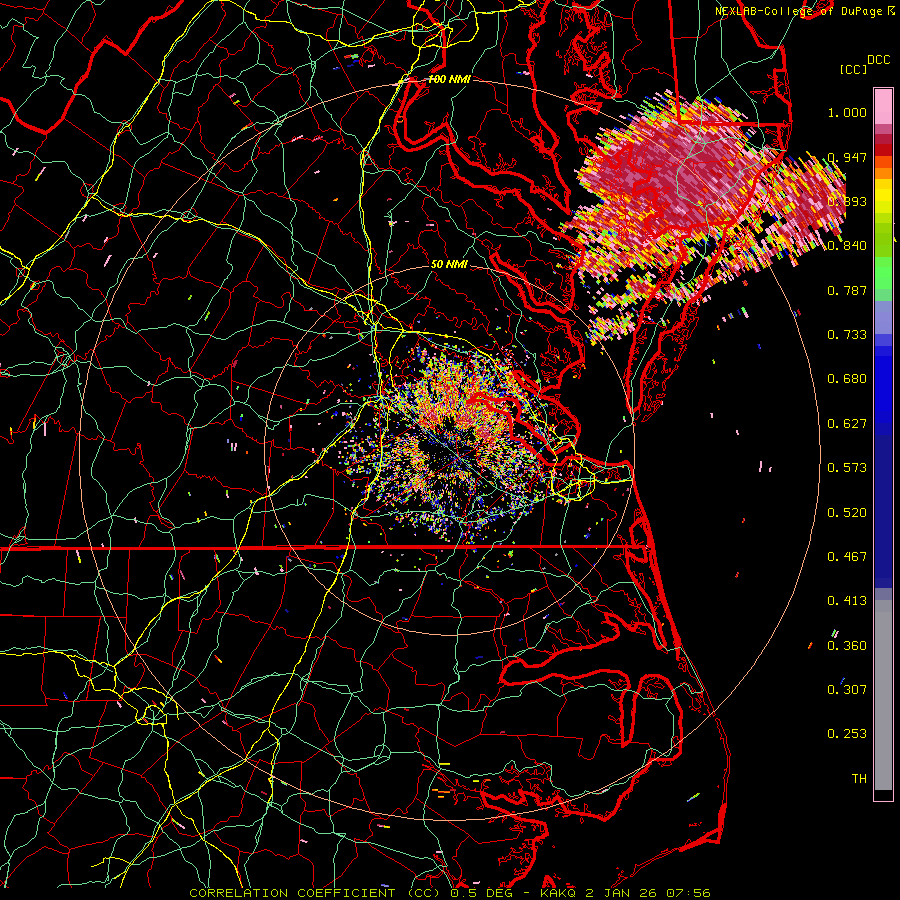Click the 0.360 legend value

pos(847,646)
